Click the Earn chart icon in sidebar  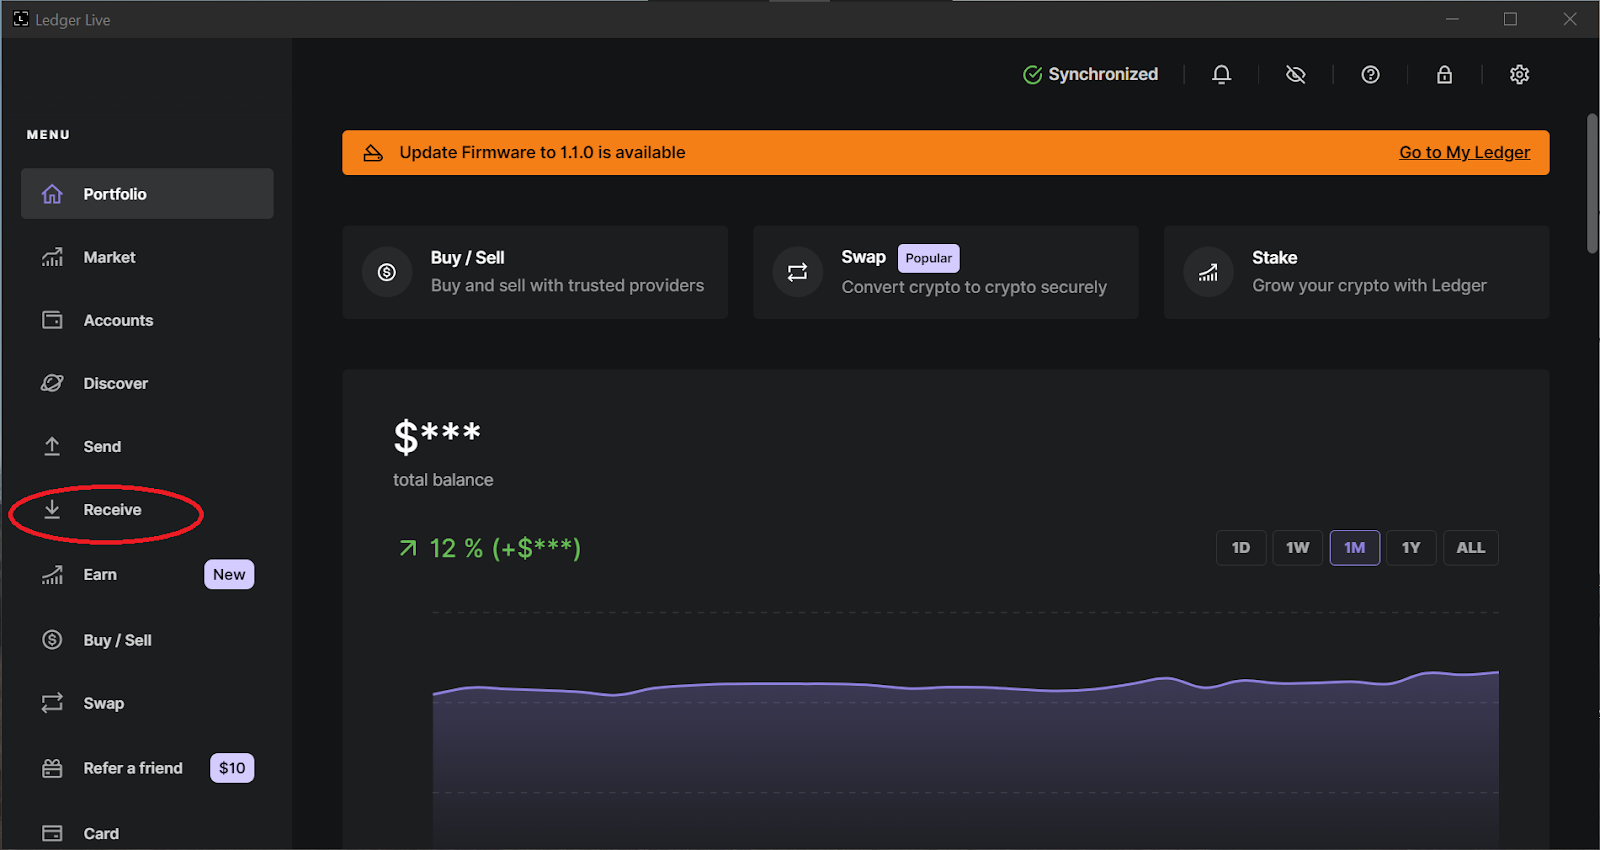coord(52,575)
